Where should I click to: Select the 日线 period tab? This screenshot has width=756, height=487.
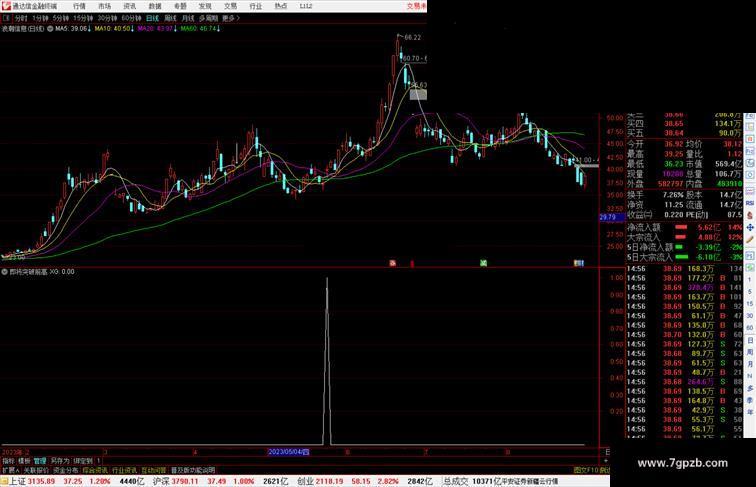[x=152, y=18]
